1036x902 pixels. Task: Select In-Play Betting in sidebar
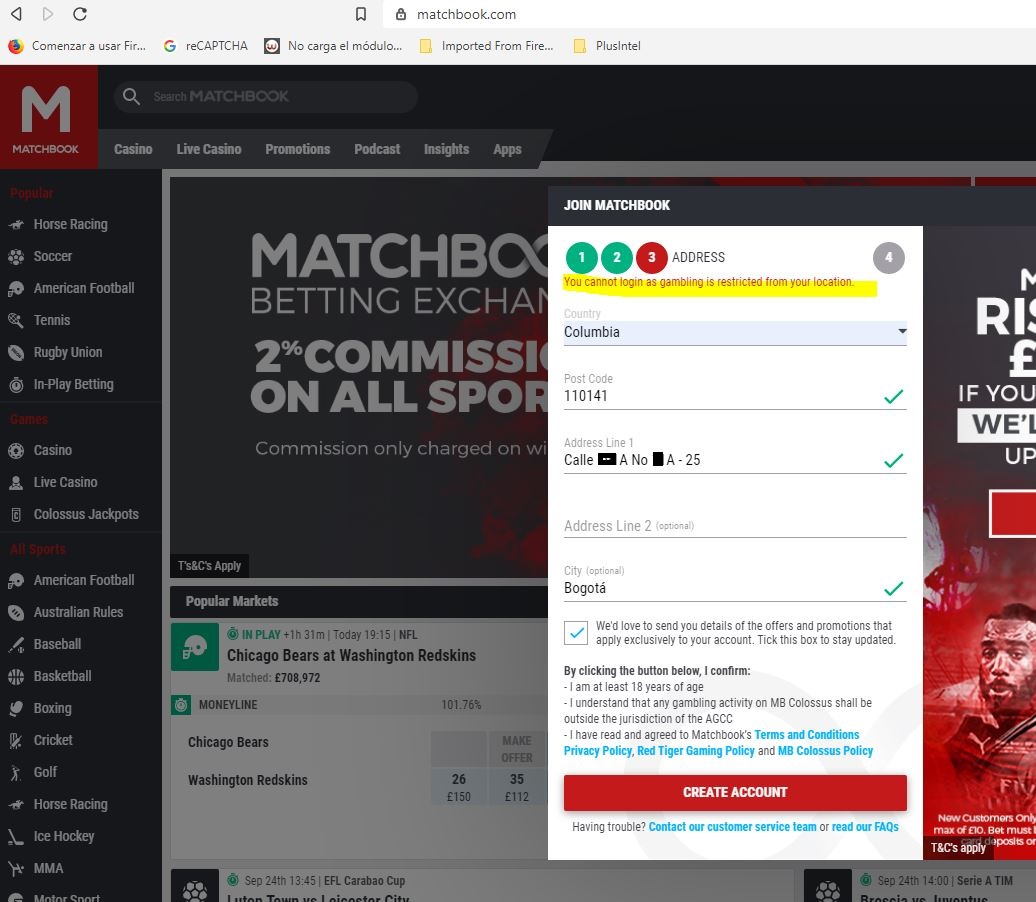click(81, 385)
